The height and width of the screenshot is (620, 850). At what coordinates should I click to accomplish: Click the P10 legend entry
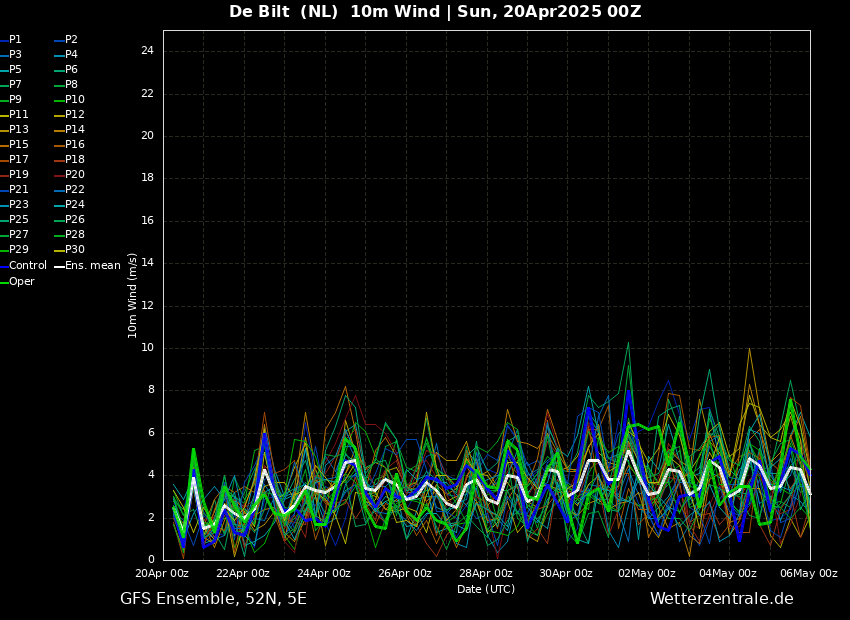point(70,100)
